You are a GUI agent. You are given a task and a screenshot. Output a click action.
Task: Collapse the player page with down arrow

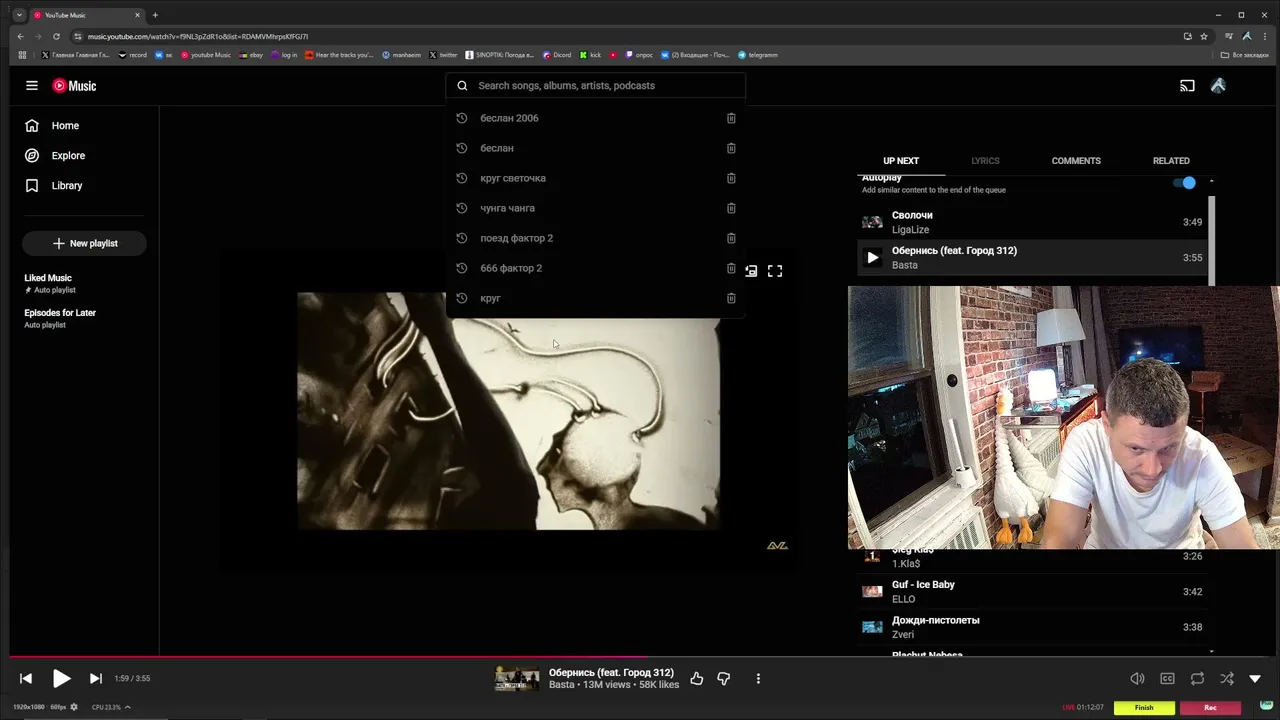coord(1255,678)
